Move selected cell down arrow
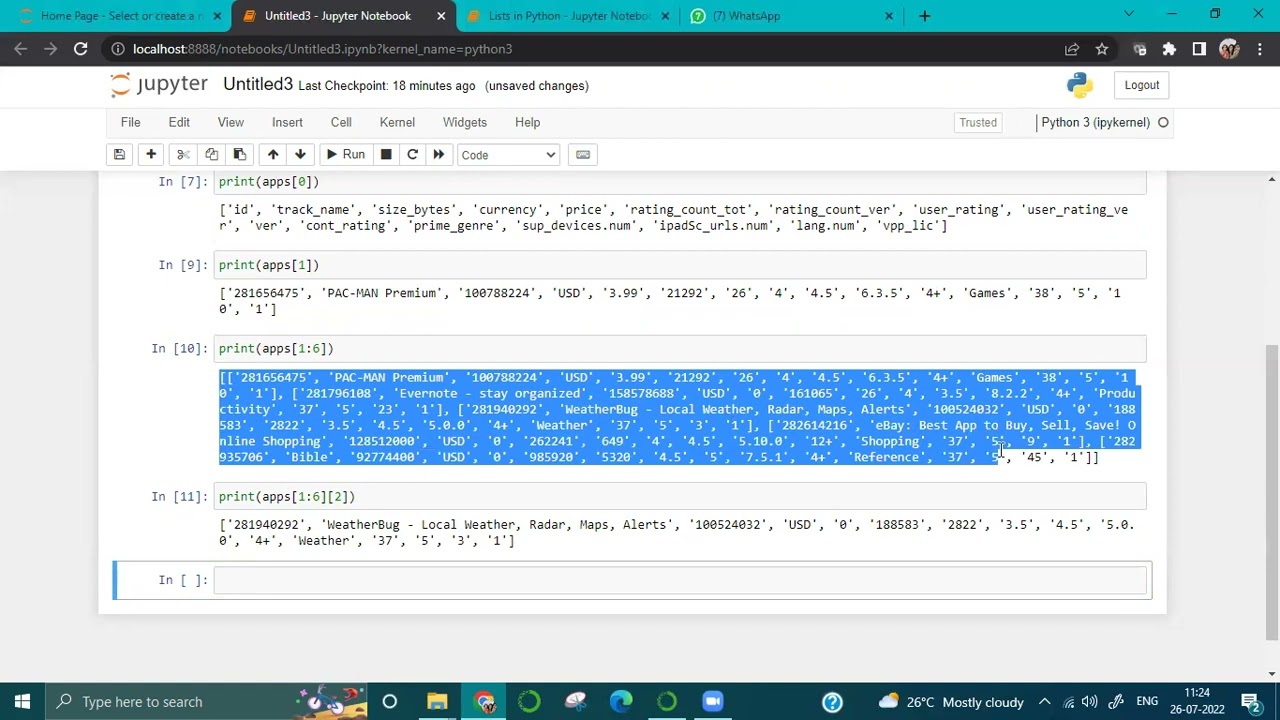This screenshot has height=720, width=1280. (300, 155)
